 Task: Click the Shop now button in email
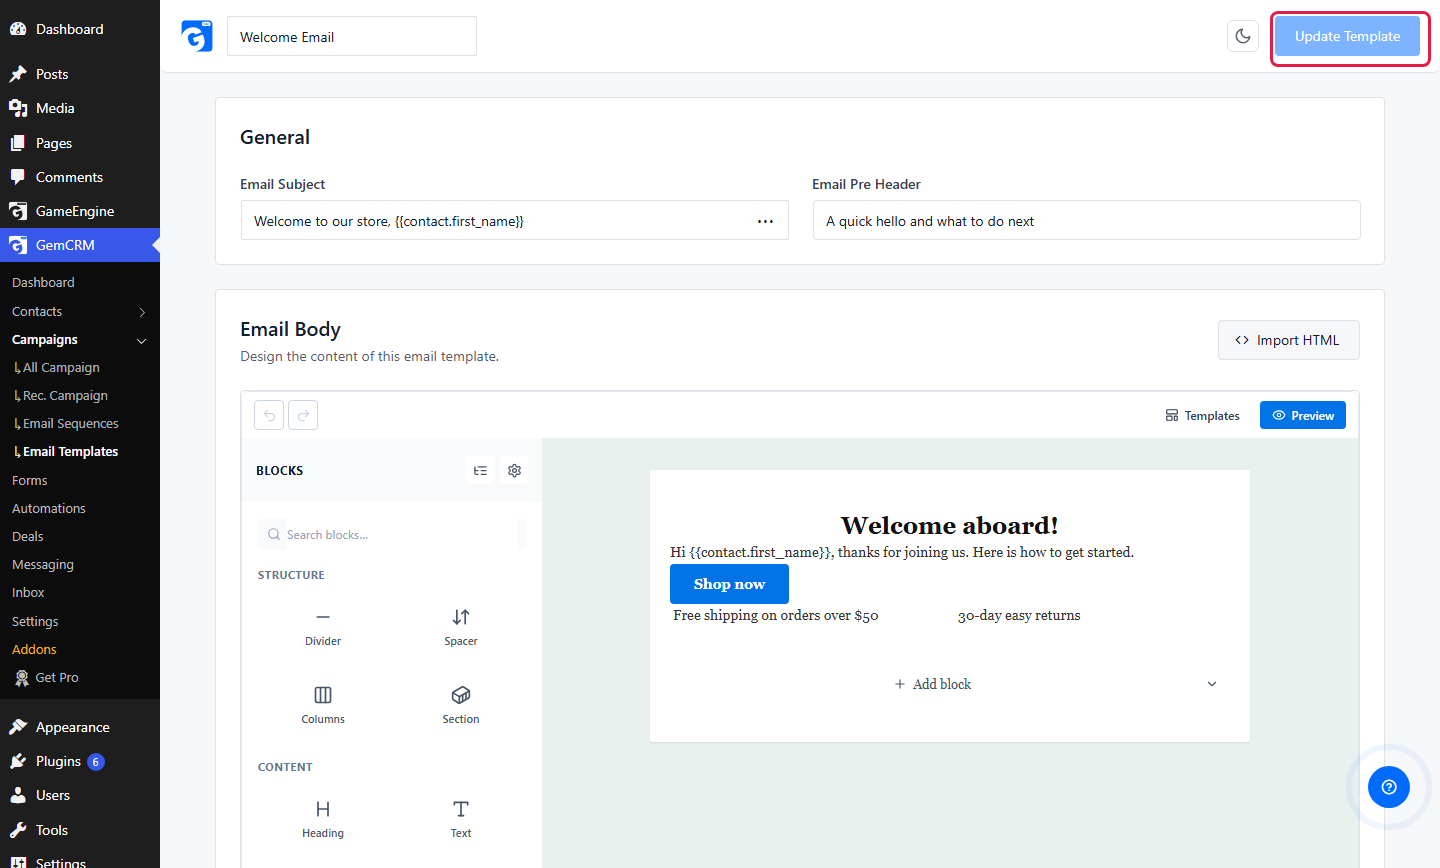[x=729, y=584]
